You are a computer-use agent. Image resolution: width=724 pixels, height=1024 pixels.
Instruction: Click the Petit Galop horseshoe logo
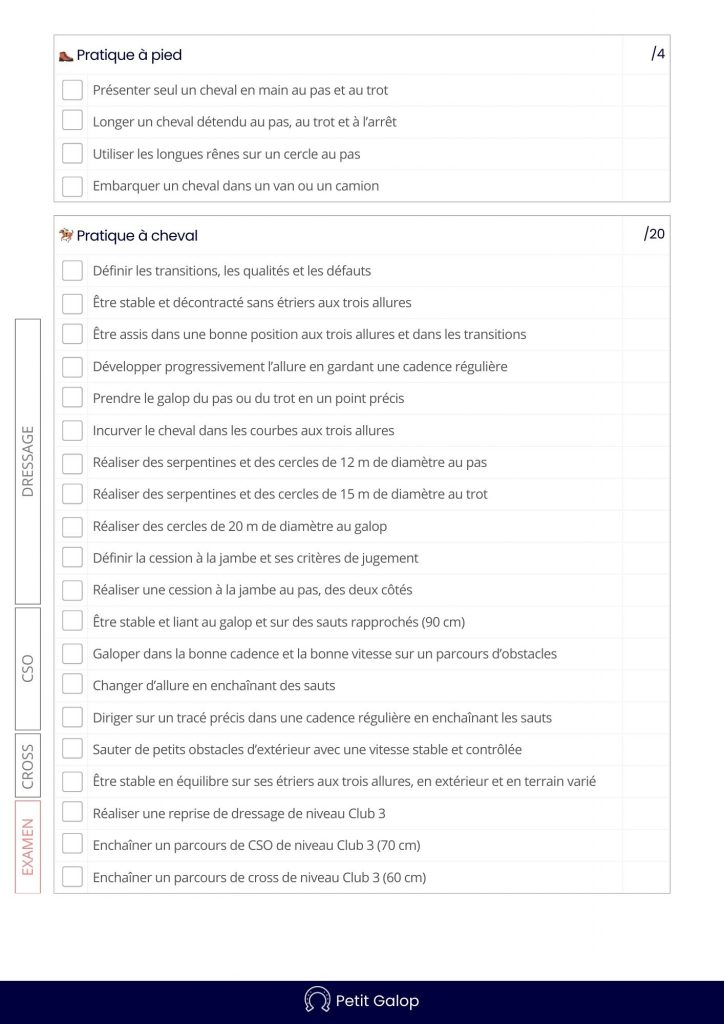coord(317,1000)
